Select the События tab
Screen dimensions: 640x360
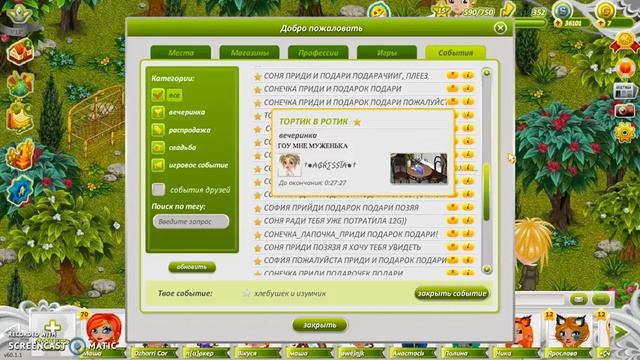456,53
